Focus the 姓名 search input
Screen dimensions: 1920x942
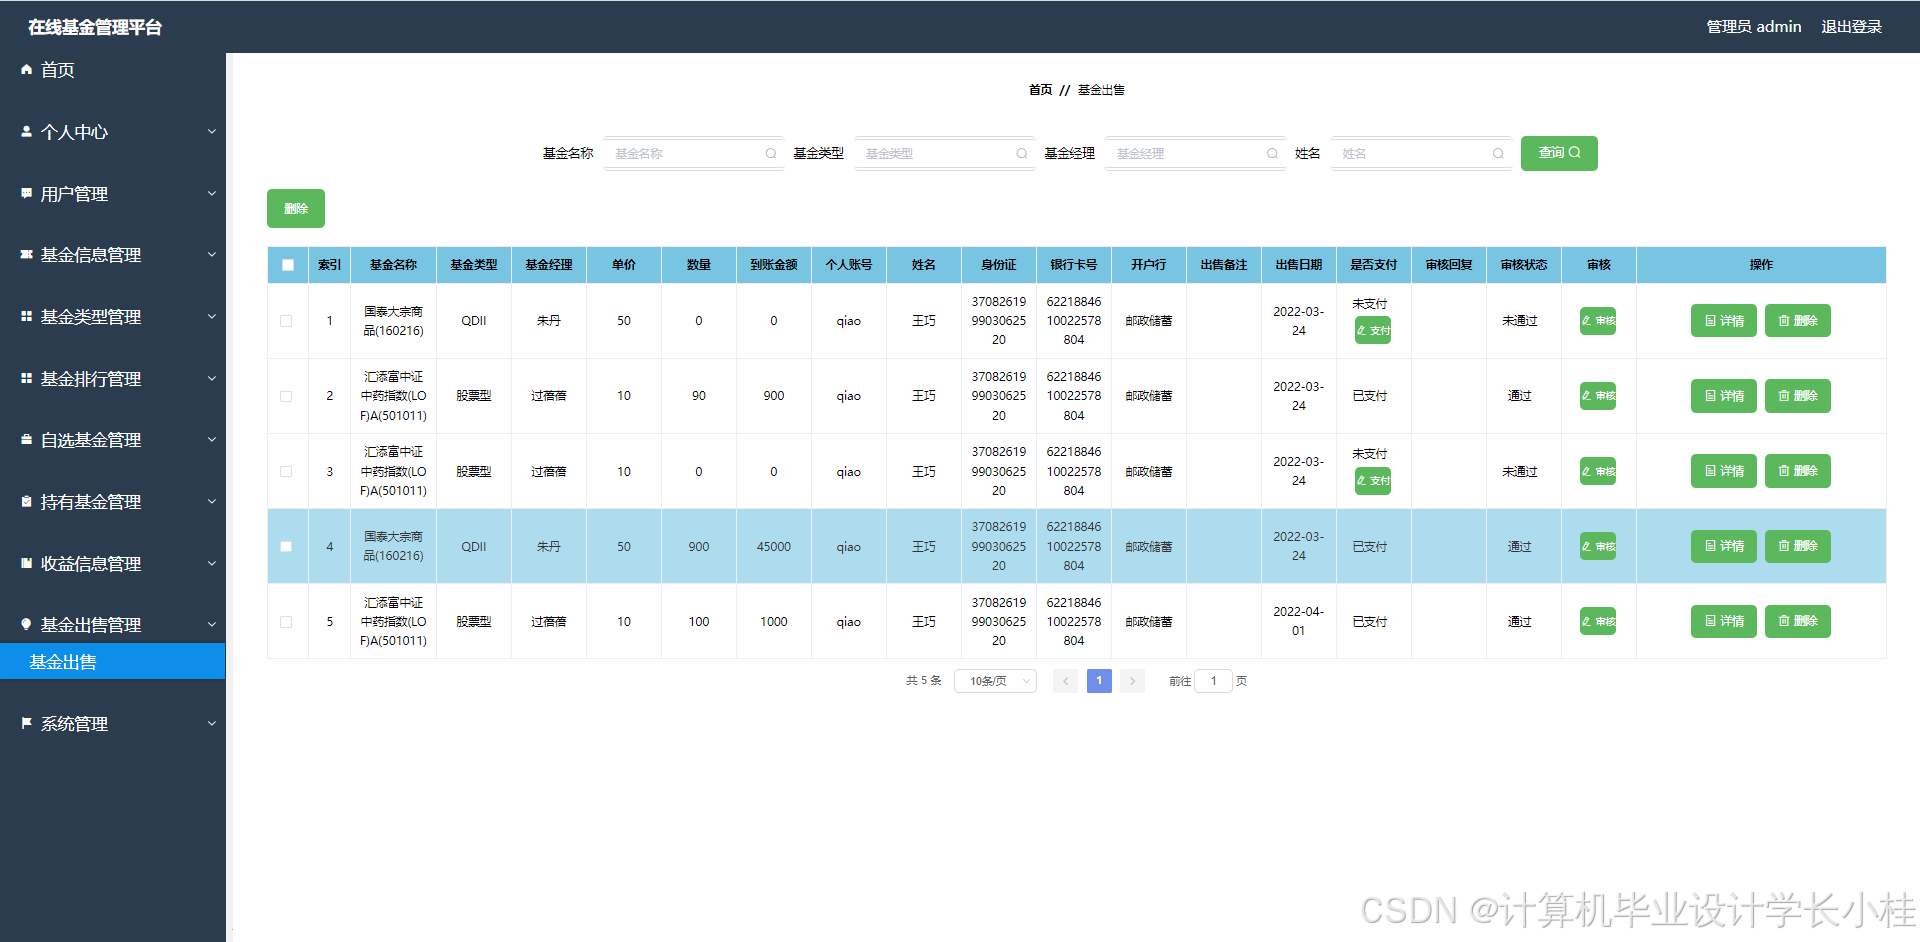tap(1420, 153)
